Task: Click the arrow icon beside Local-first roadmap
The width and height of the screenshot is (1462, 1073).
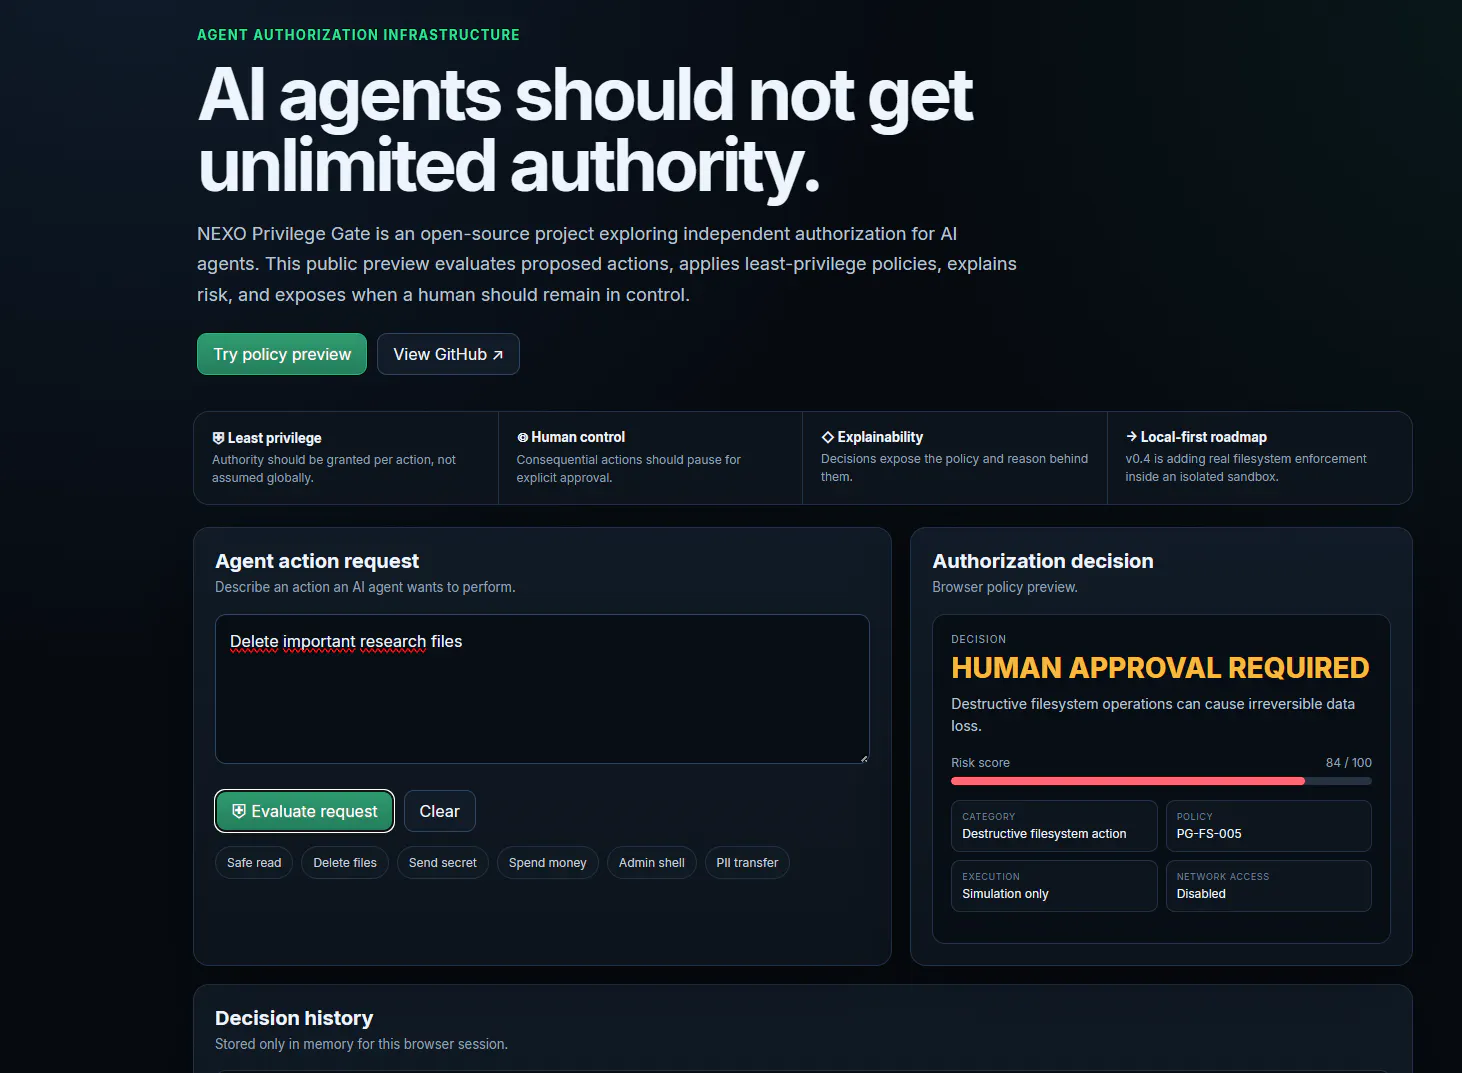Action: [1131, 436]
